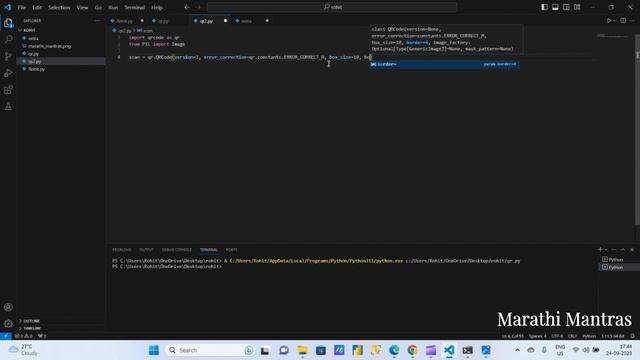The width and height of the screenshot is (640, 360).
Task: Open Explorer More Actions ellipsis
Action: coord(97,20)
